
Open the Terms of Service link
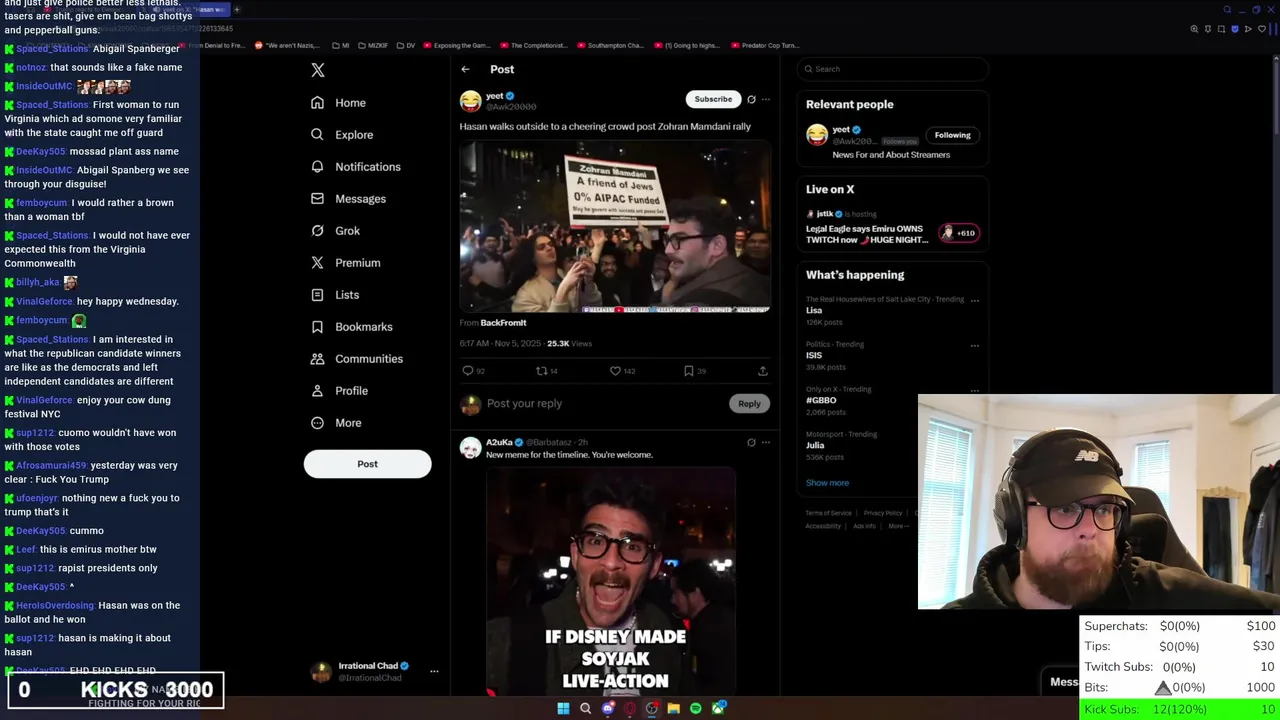pos(829,513)
